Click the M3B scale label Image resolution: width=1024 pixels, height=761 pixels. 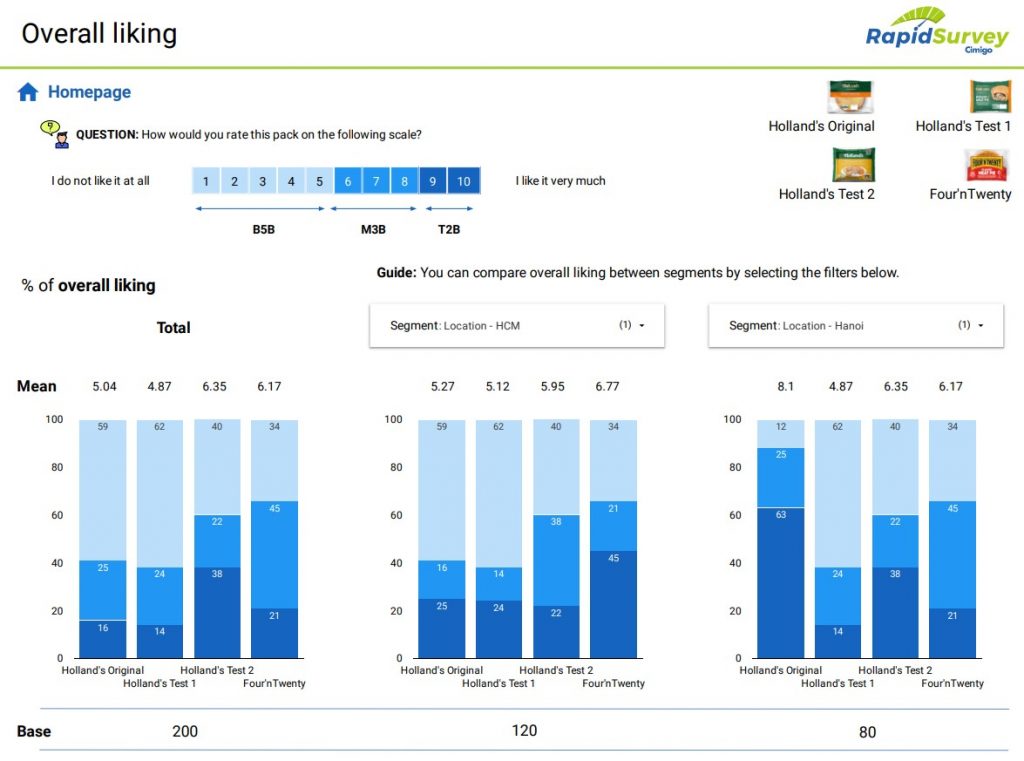tap(374, 229)
